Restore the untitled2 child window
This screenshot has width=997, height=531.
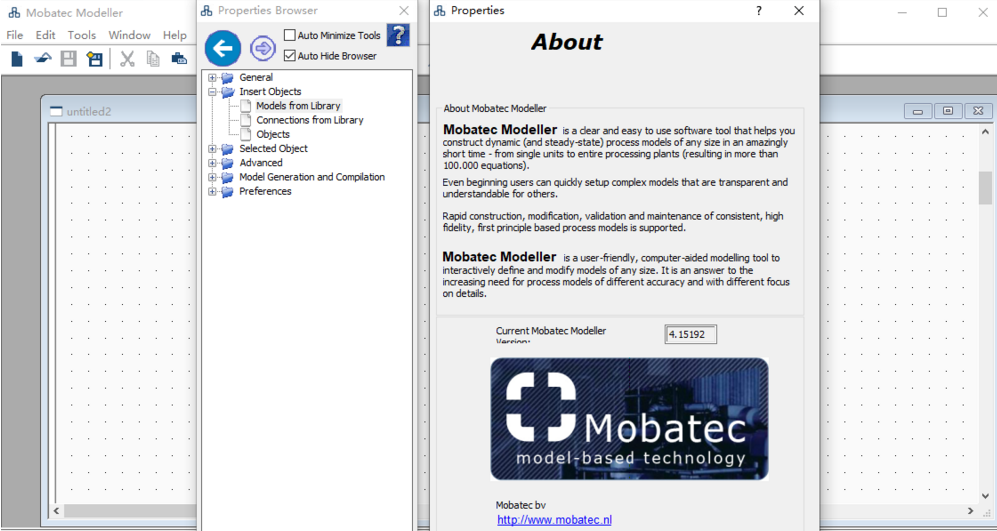948,111
